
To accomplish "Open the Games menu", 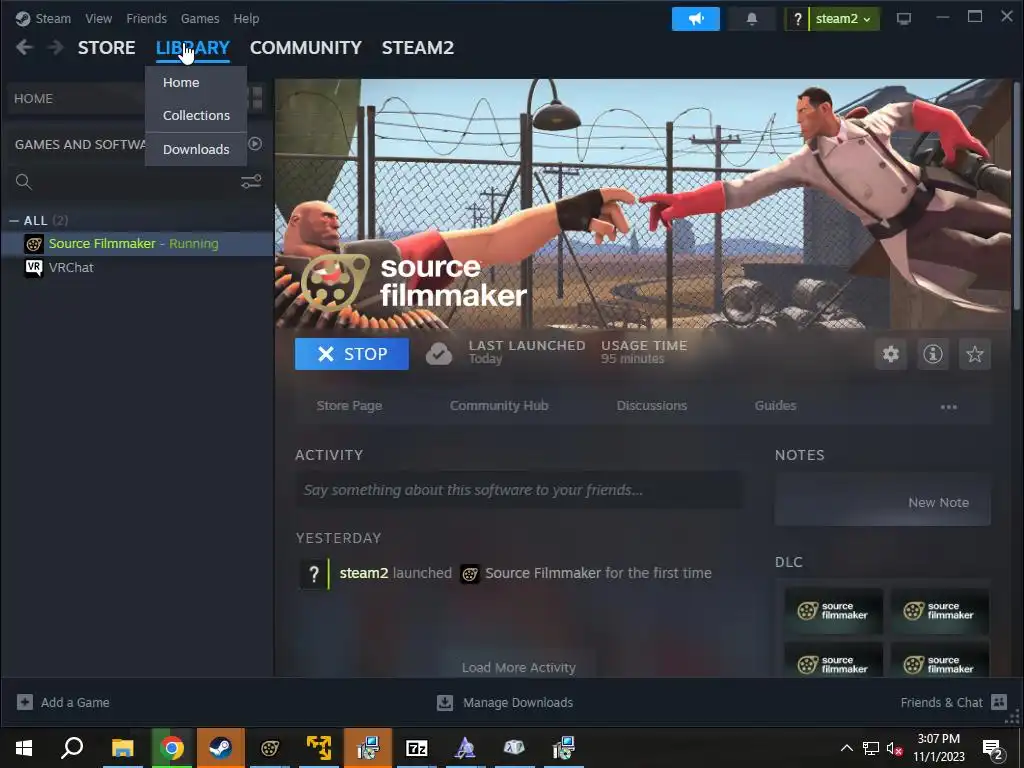I will coord(200,18).
